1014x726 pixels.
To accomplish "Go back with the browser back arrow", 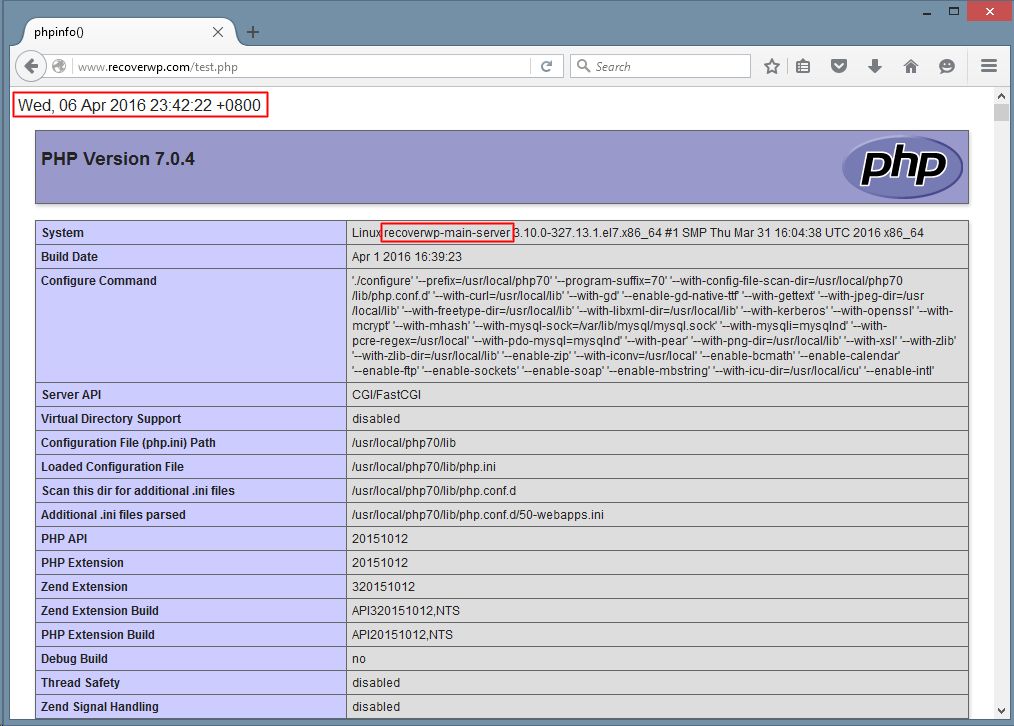I will tap(30, 66).
